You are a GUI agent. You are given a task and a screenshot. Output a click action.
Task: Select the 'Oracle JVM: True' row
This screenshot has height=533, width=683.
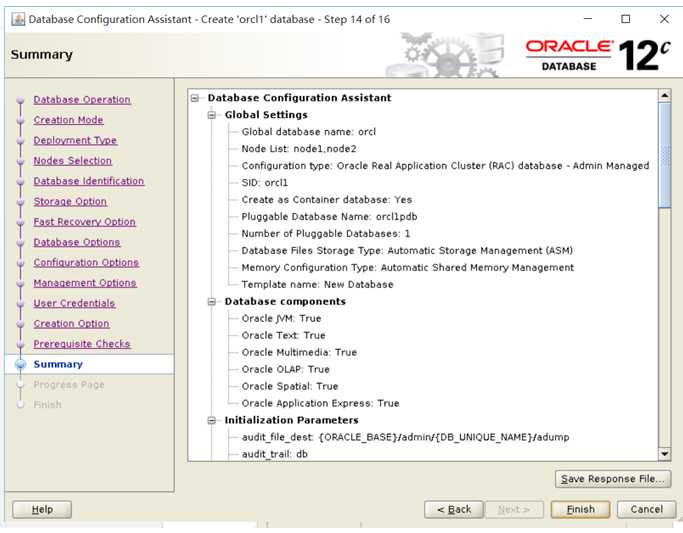click(281, 319)
